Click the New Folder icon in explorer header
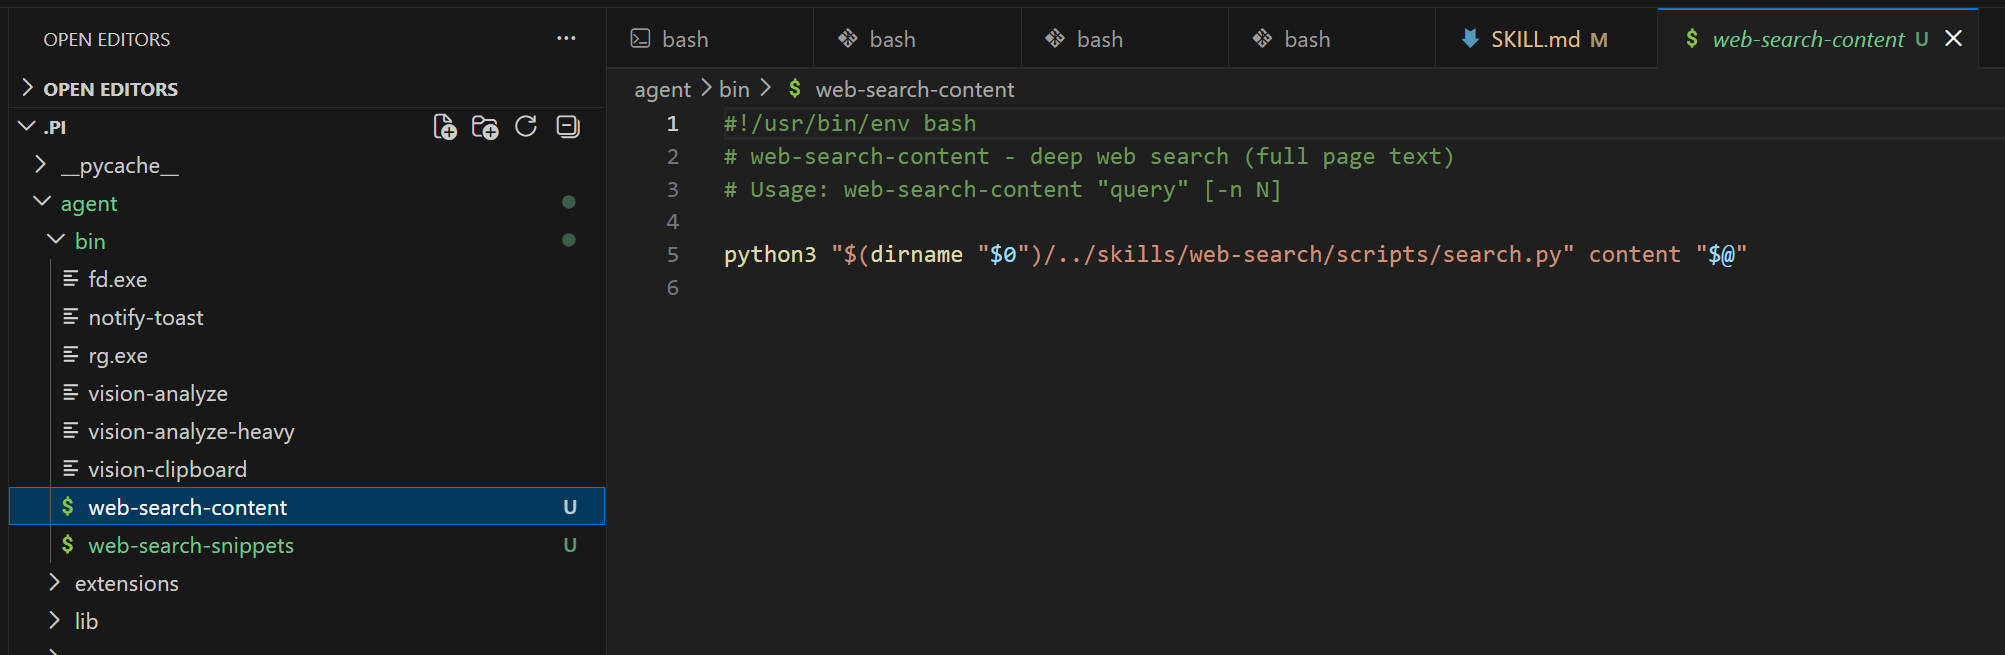The image size is (2005, 655). tap(485, 127)
